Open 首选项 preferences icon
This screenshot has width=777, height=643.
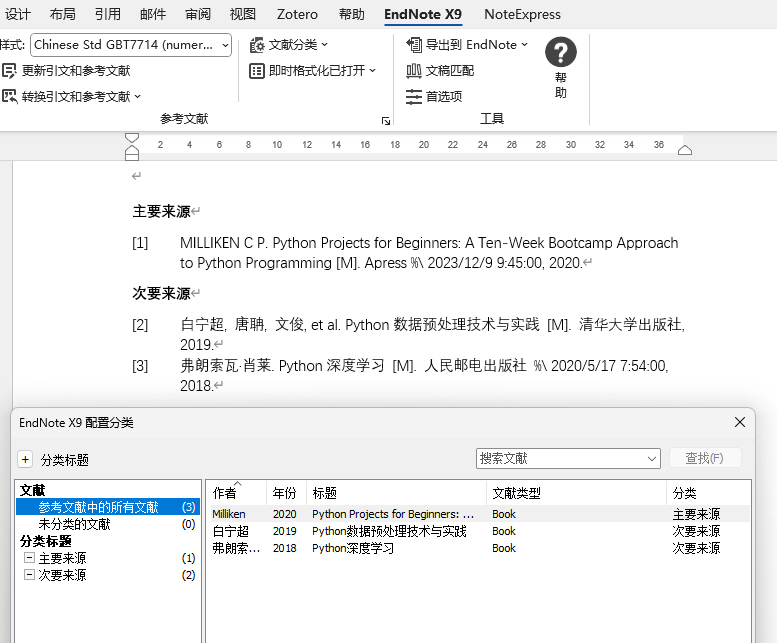[x=414, y=96]
